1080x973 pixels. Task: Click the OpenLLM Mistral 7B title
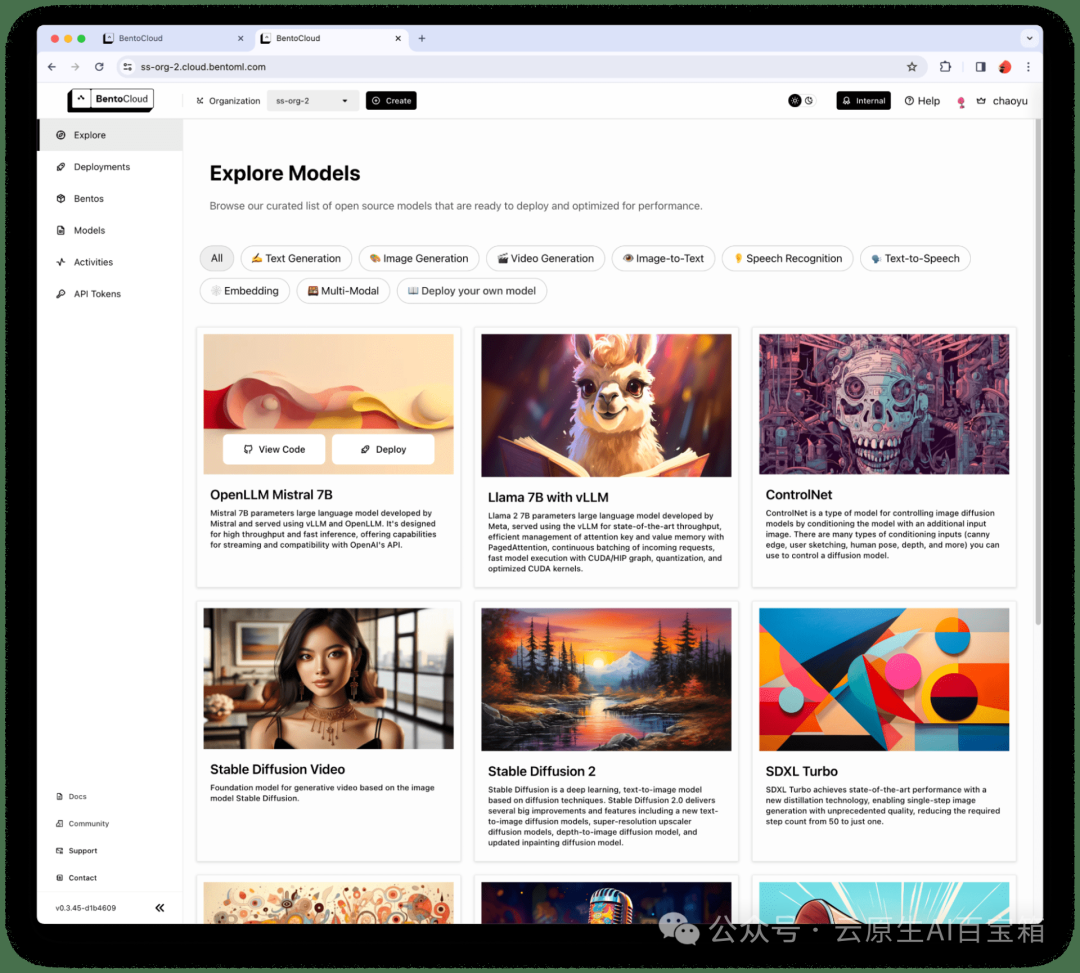(x=271, y=494)
